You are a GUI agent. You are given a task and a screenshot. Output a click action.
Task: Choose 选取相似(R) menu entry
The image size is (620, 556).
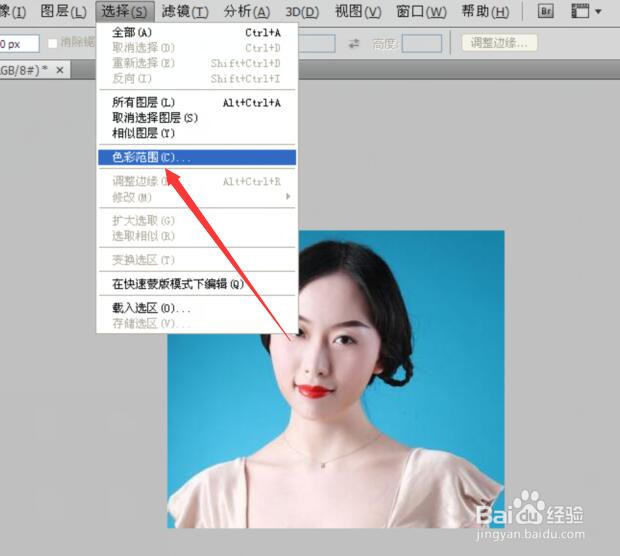(197, 236)
